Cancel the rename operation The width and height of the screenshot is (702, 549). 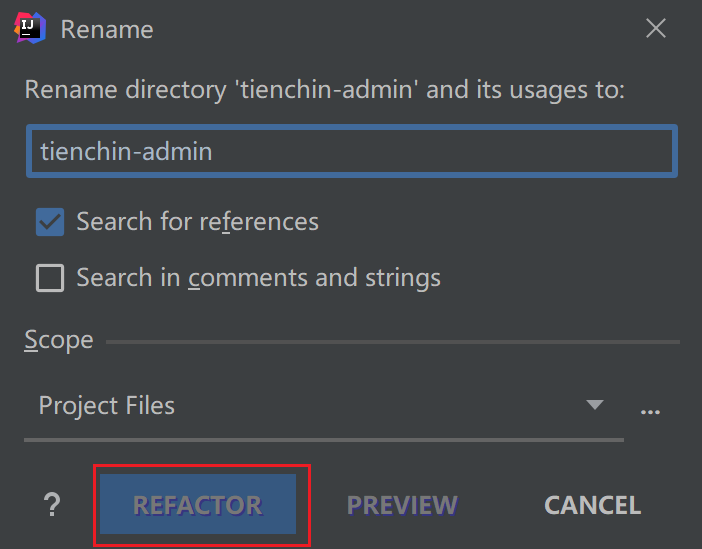(x=592, y=506)
